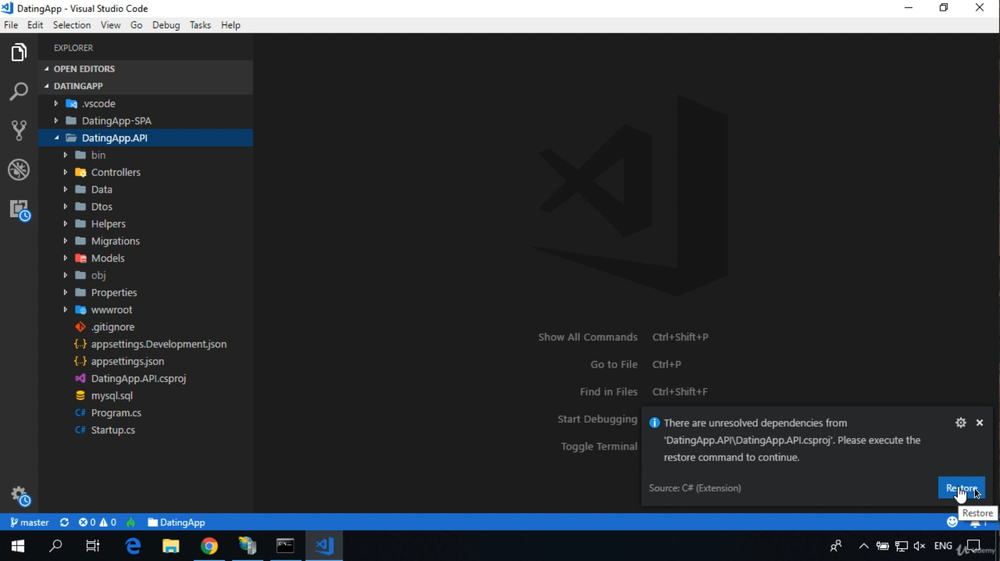Click the Visual Studio Code taskbar icon
This screenshot has width=1000, height=561.
click(x=324, y=546)
